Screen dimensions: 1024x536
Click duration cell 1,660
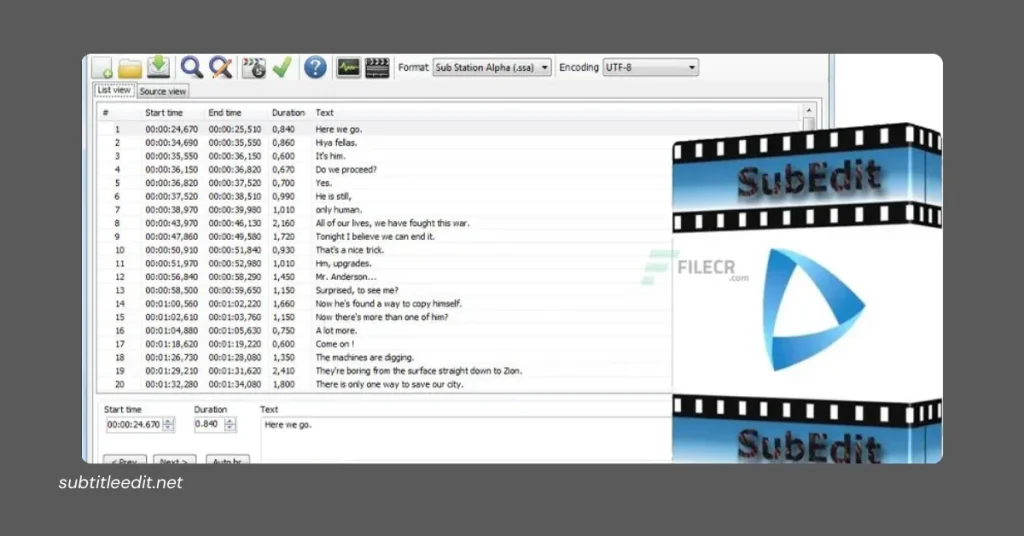283,304
